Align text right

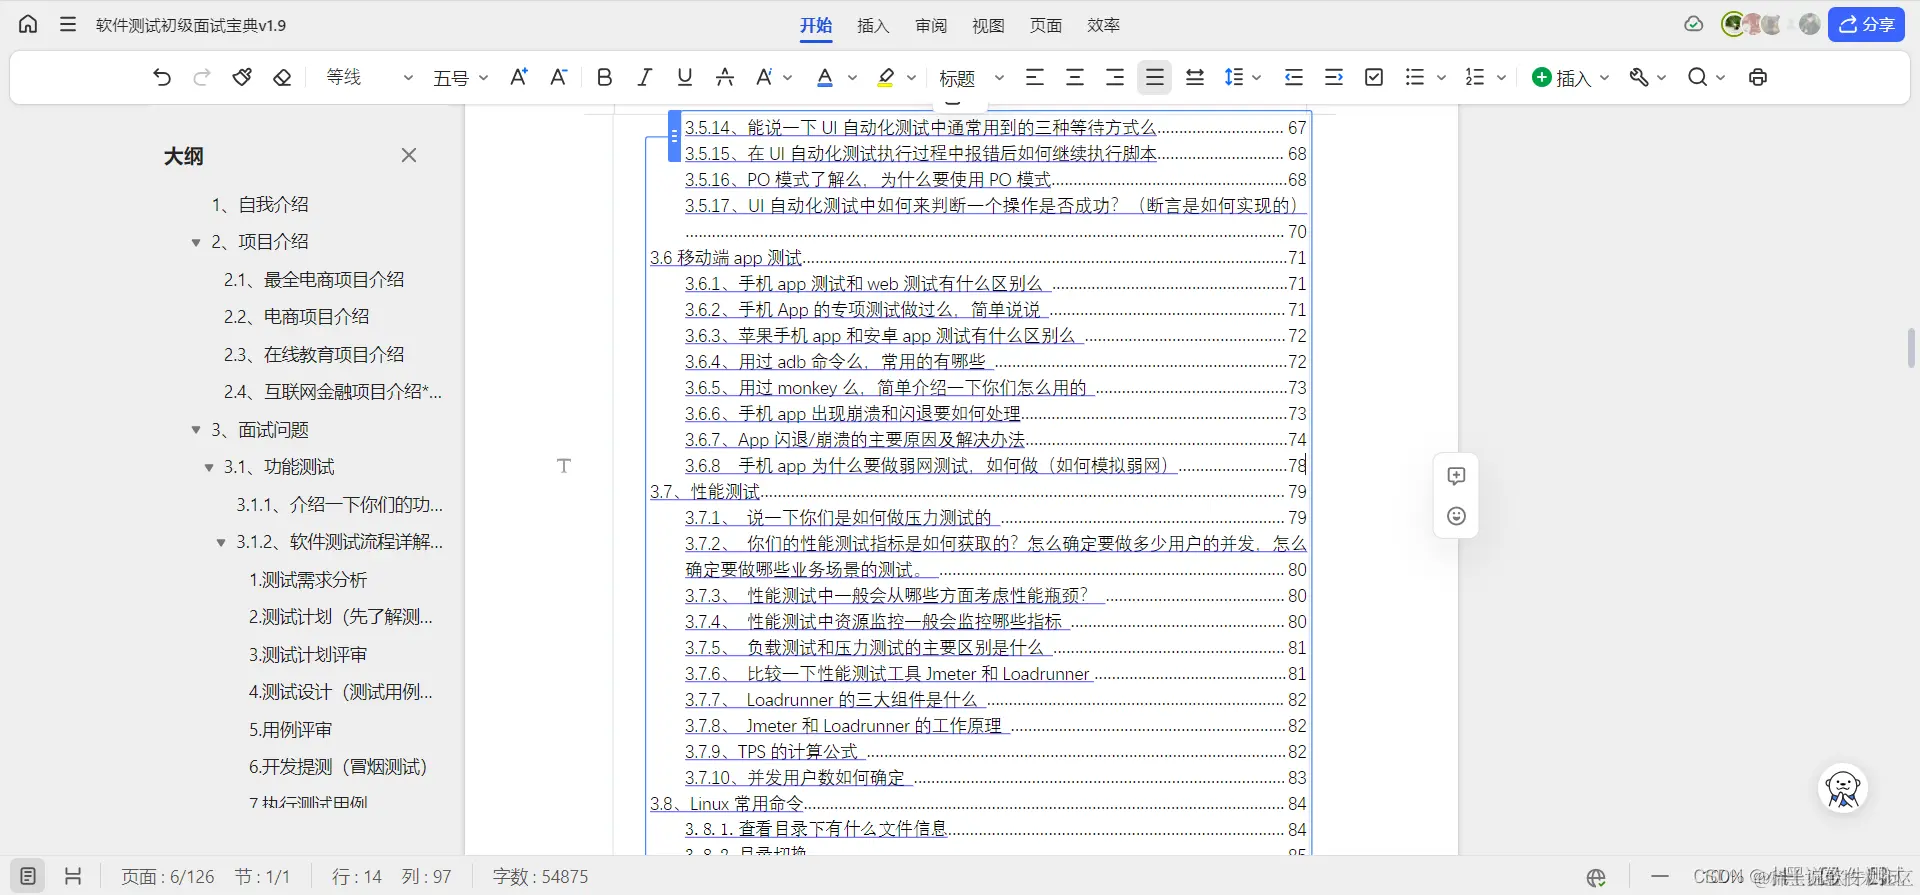click(1115, 77)
